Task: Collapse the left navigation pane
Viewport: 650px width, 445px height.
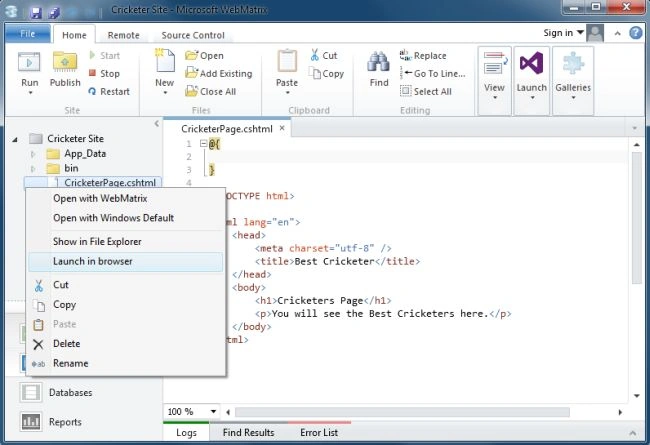Action: click(x=156, y=123)
